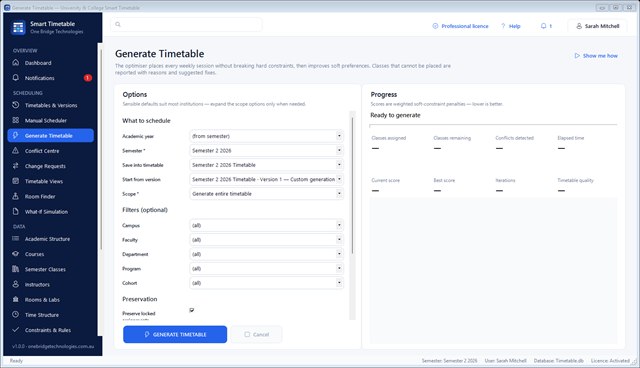This screenshot has height=368, width=640.
Task: Click status bar User: Sarah Mitchell text
Action: click(505, 361)
